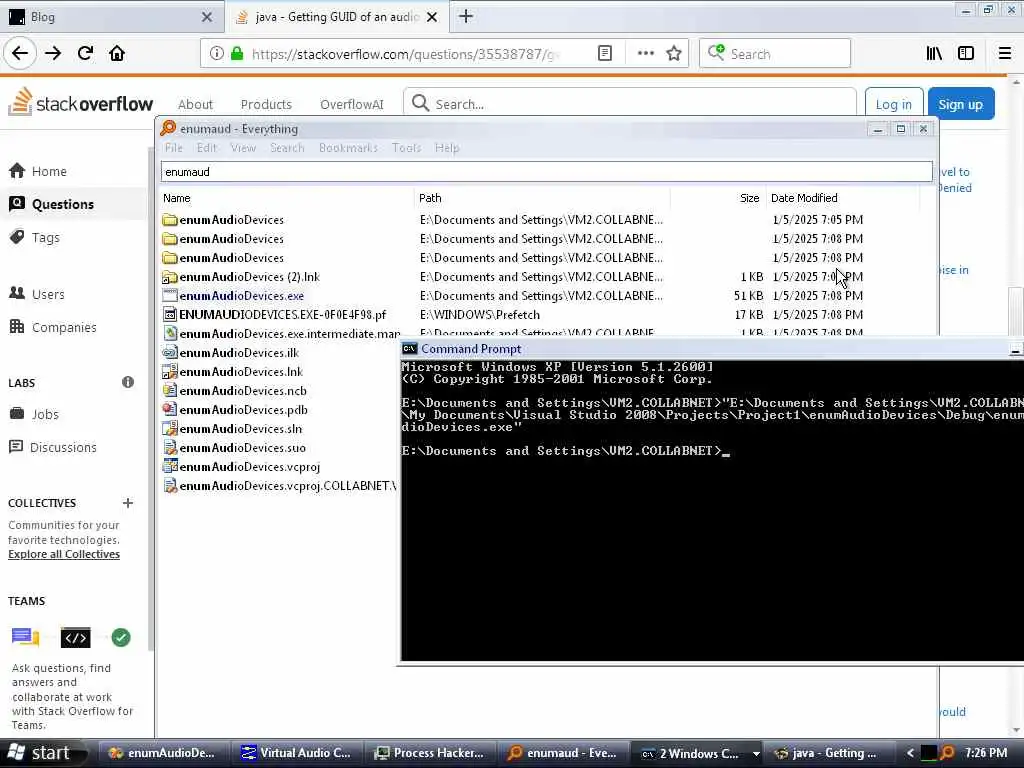Open the Help menu in Everything

click(x=447, y=148)
